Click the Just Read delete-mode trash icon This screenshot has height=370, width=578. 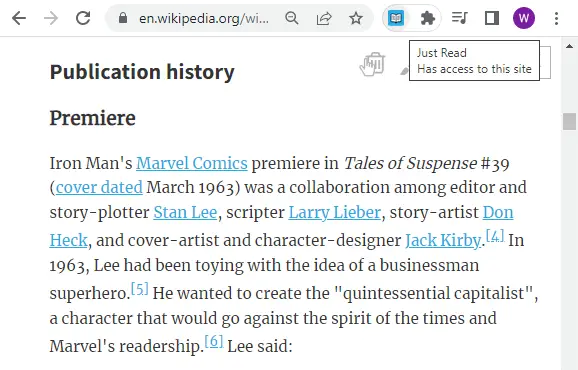[373, 64]
